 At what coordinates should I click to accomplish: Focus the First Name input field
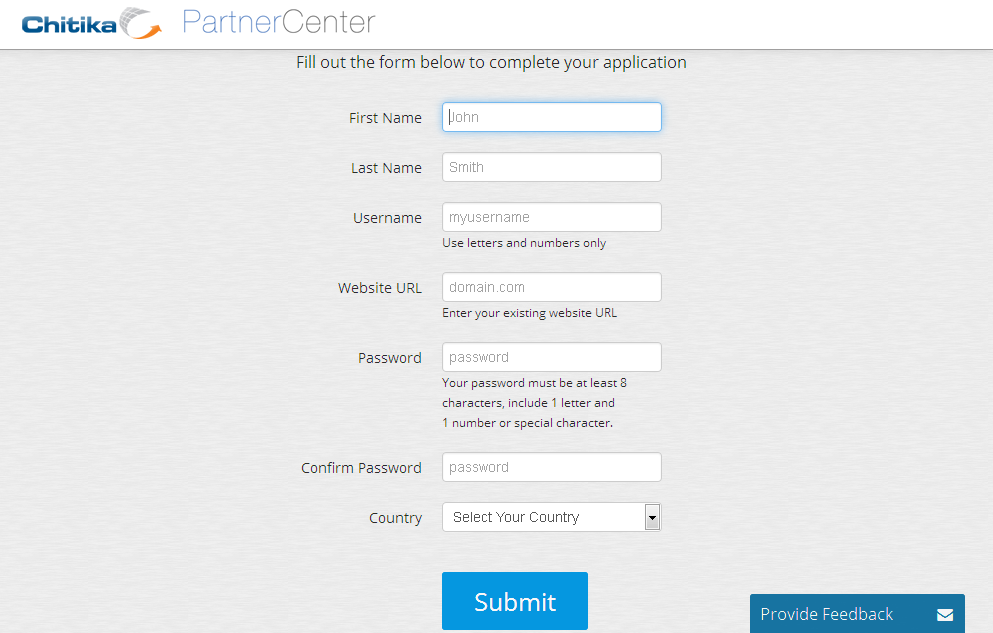coord(551,117)
